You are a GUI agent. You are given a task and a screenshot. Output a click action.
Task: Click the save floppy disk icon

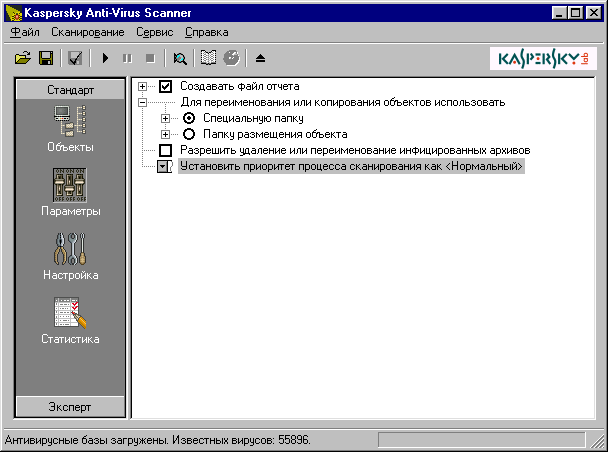(x=46, y=59)
